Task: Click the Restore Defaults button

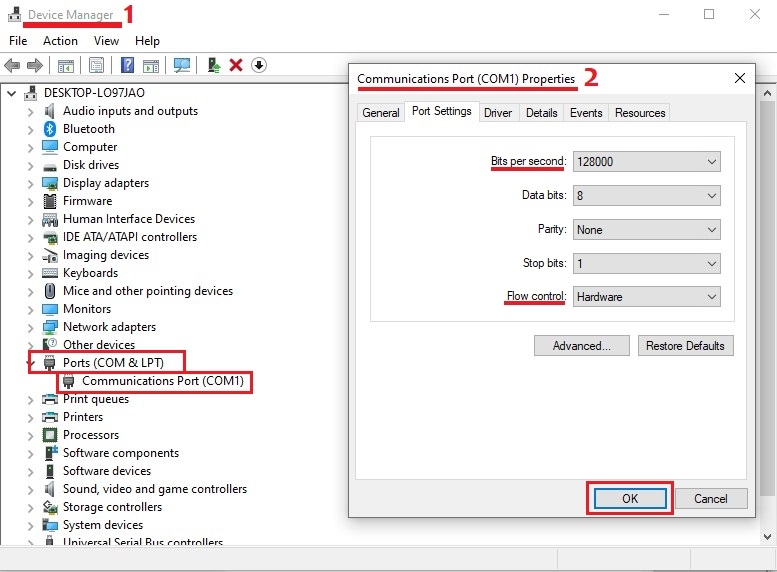Action: [x=685, y=346]
